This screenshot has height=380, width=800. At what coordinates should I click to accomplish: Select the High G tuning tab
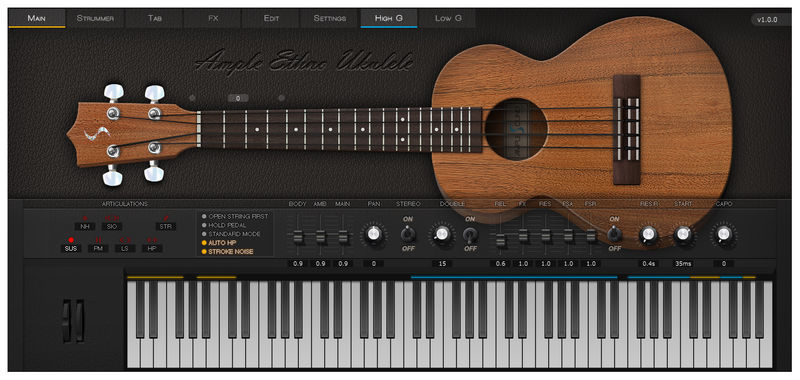(x=389, y=18)
